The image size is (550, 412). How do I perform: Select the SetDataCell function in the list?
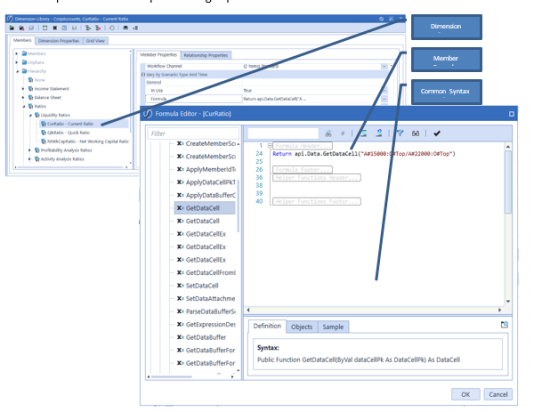(202, 285)
